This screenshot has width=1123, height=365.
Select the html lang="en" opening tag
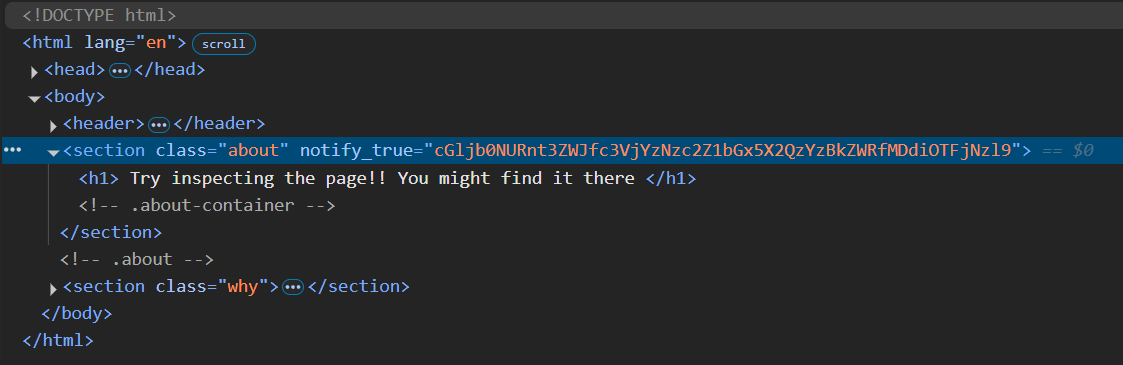[105, 42]
